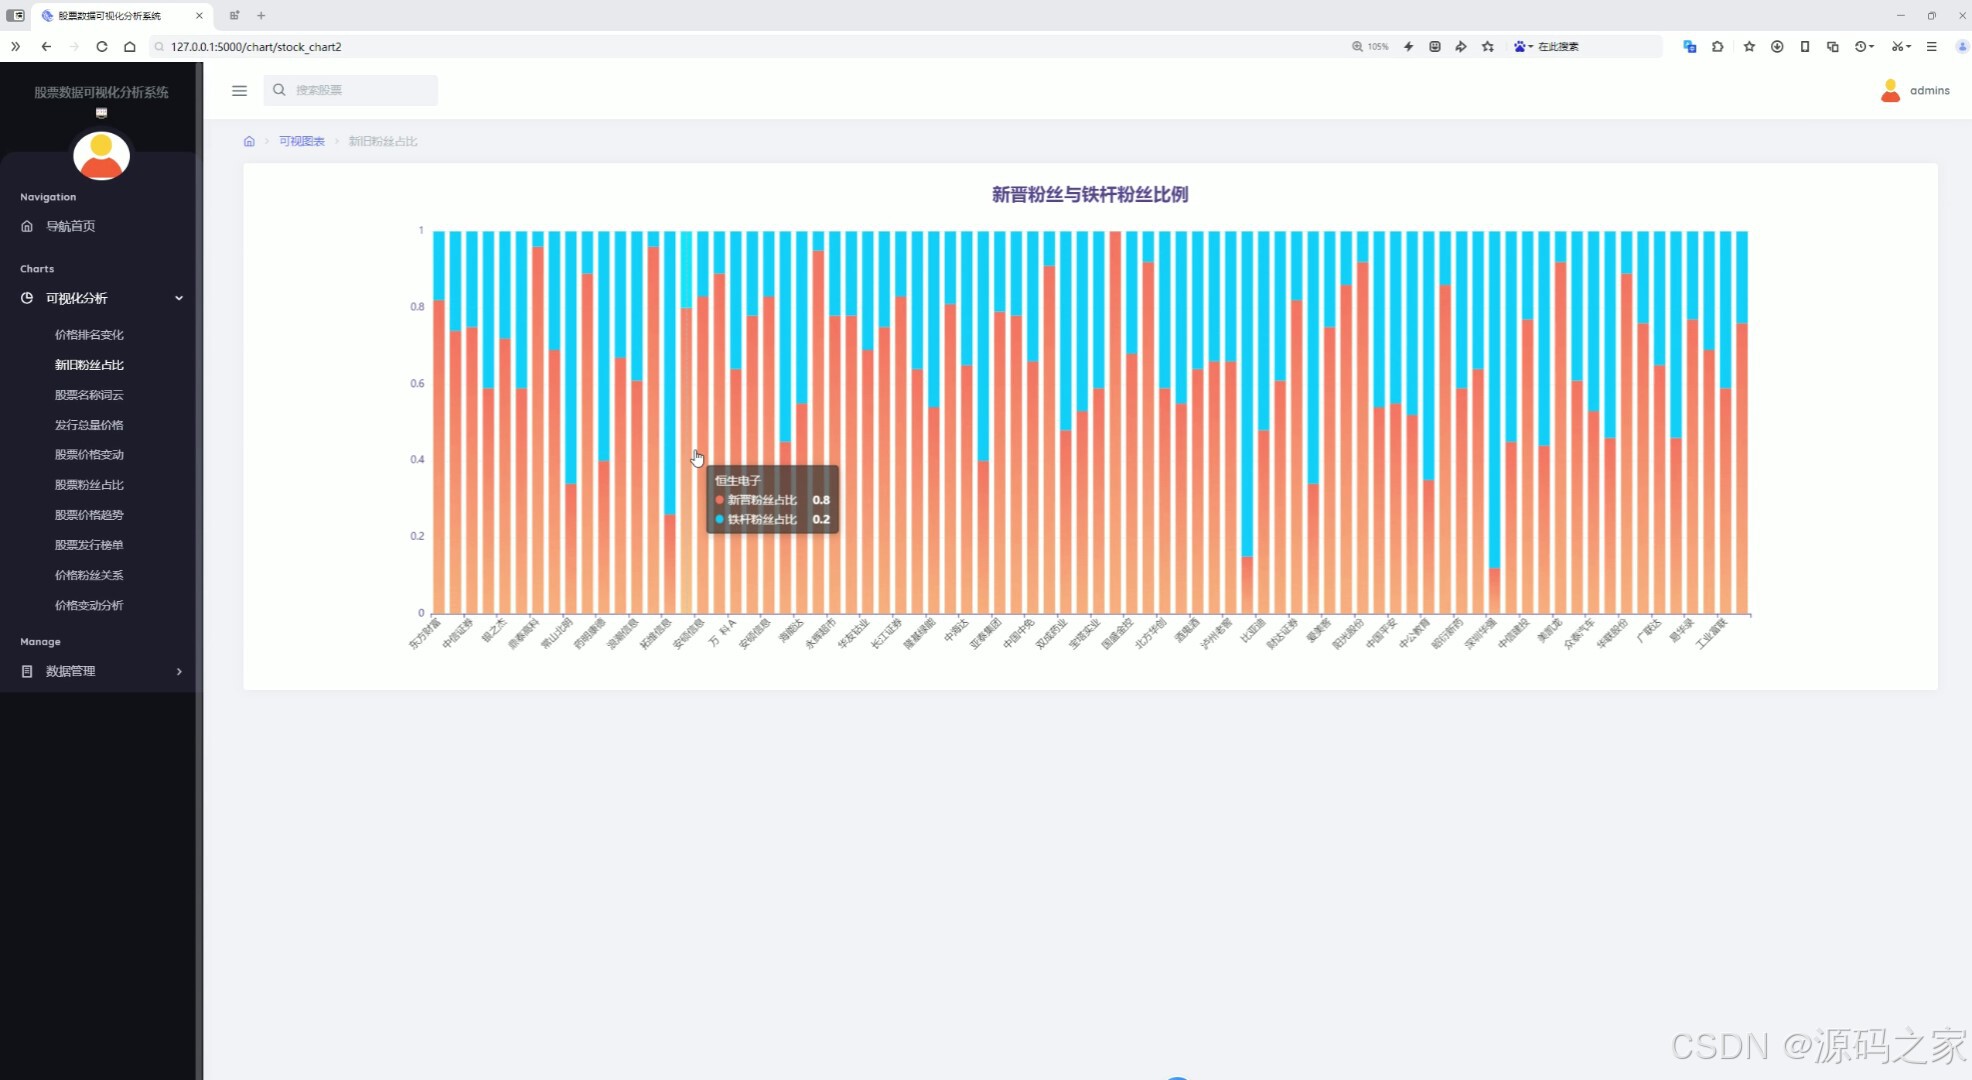Image resolution: width=1972 pixels, height=1080 pixels.
Task: Click the 可视图表 breadcrumb link
Action: (x=301, y=141)
